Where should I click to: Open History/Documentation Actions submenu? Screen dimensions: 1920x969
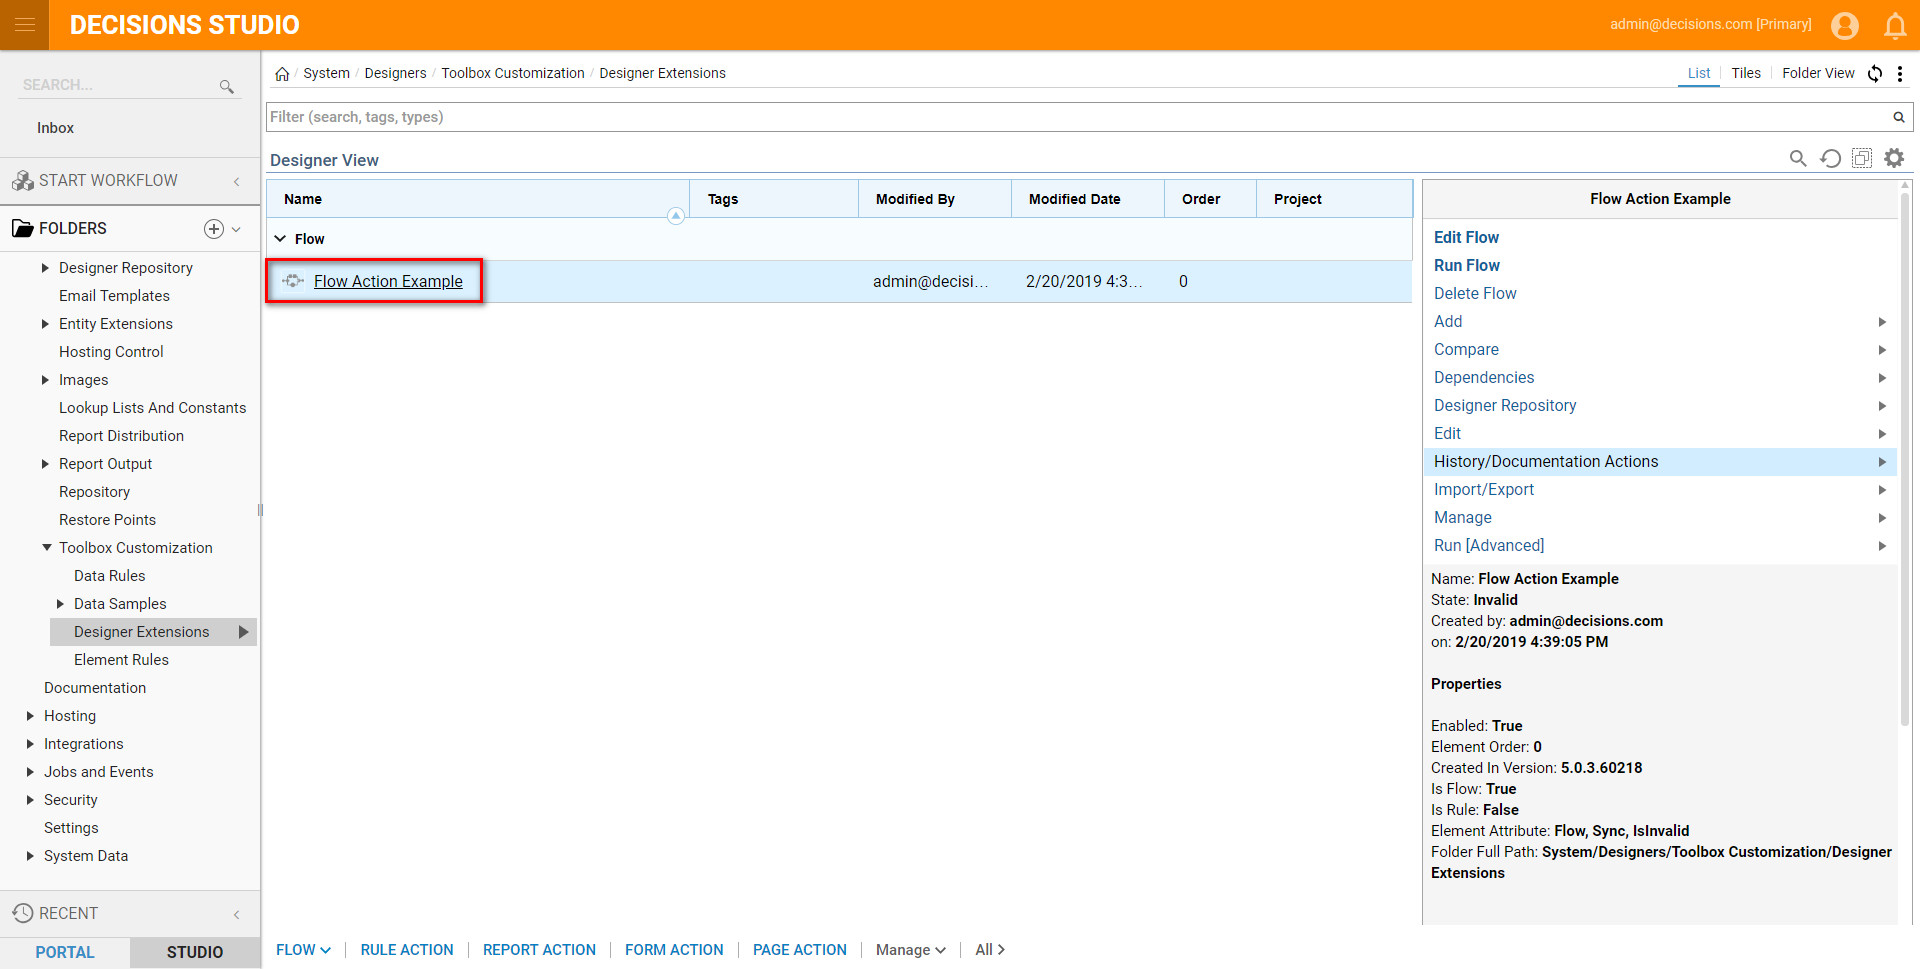1659,462
